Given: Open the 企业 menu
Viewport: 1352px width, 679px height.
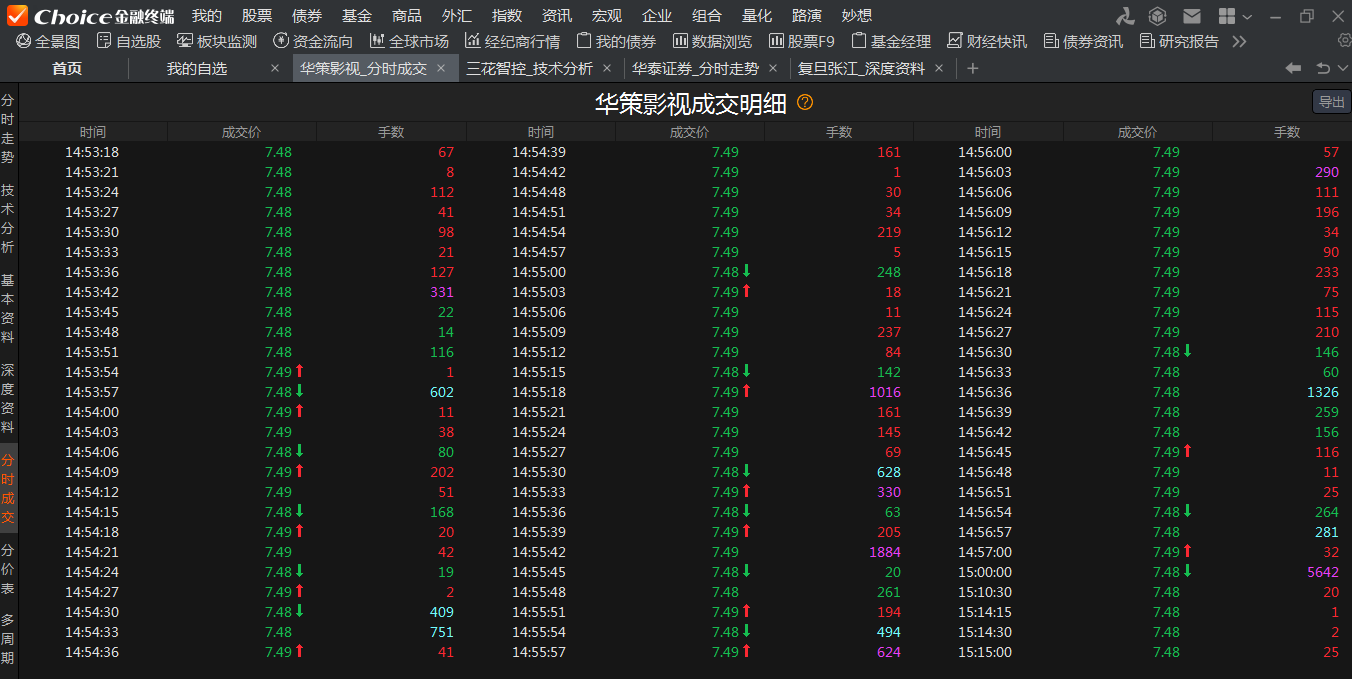Looking at the screenshot, I should point(657,16).
